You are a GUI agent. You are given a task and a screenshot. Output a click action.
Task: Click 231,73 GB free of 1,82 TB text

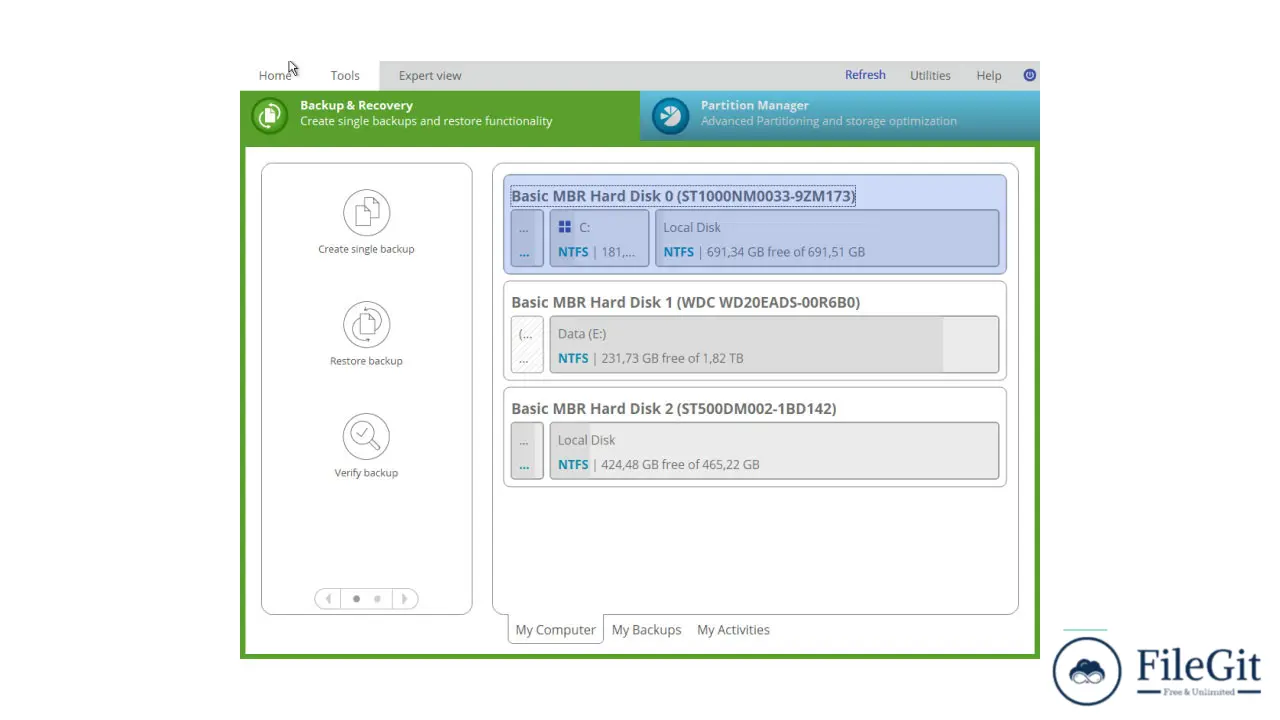672,358
